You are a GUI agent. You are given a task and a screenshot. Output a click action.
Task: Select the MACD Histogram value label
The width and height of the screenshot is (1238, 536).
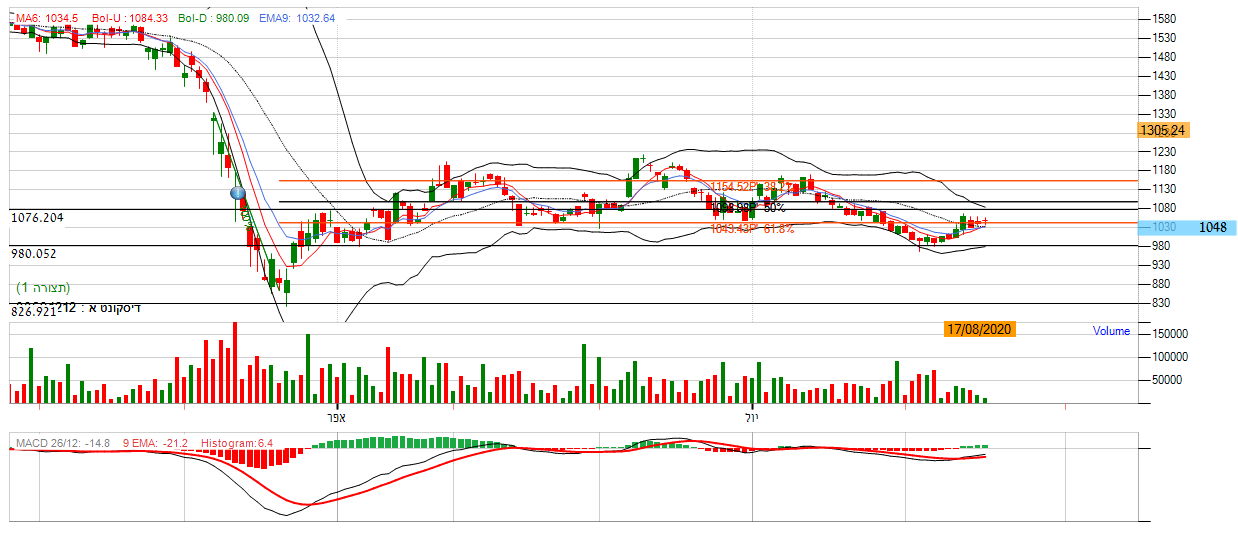coord(237,442)
